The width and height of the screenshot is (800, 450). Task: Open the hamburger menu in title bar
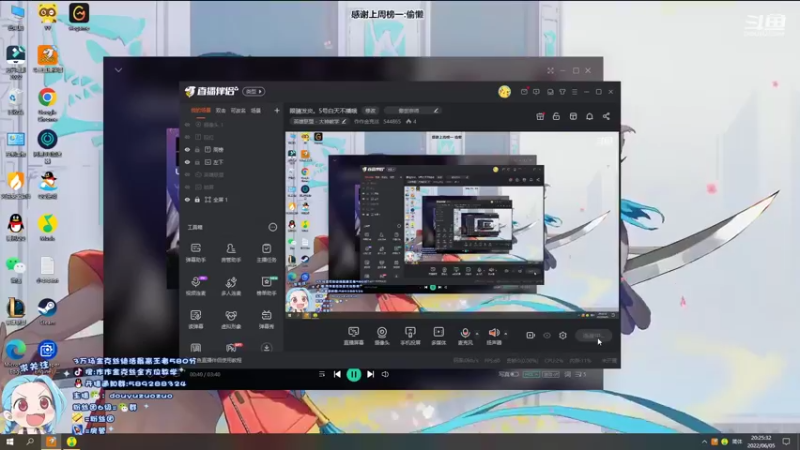574,92
